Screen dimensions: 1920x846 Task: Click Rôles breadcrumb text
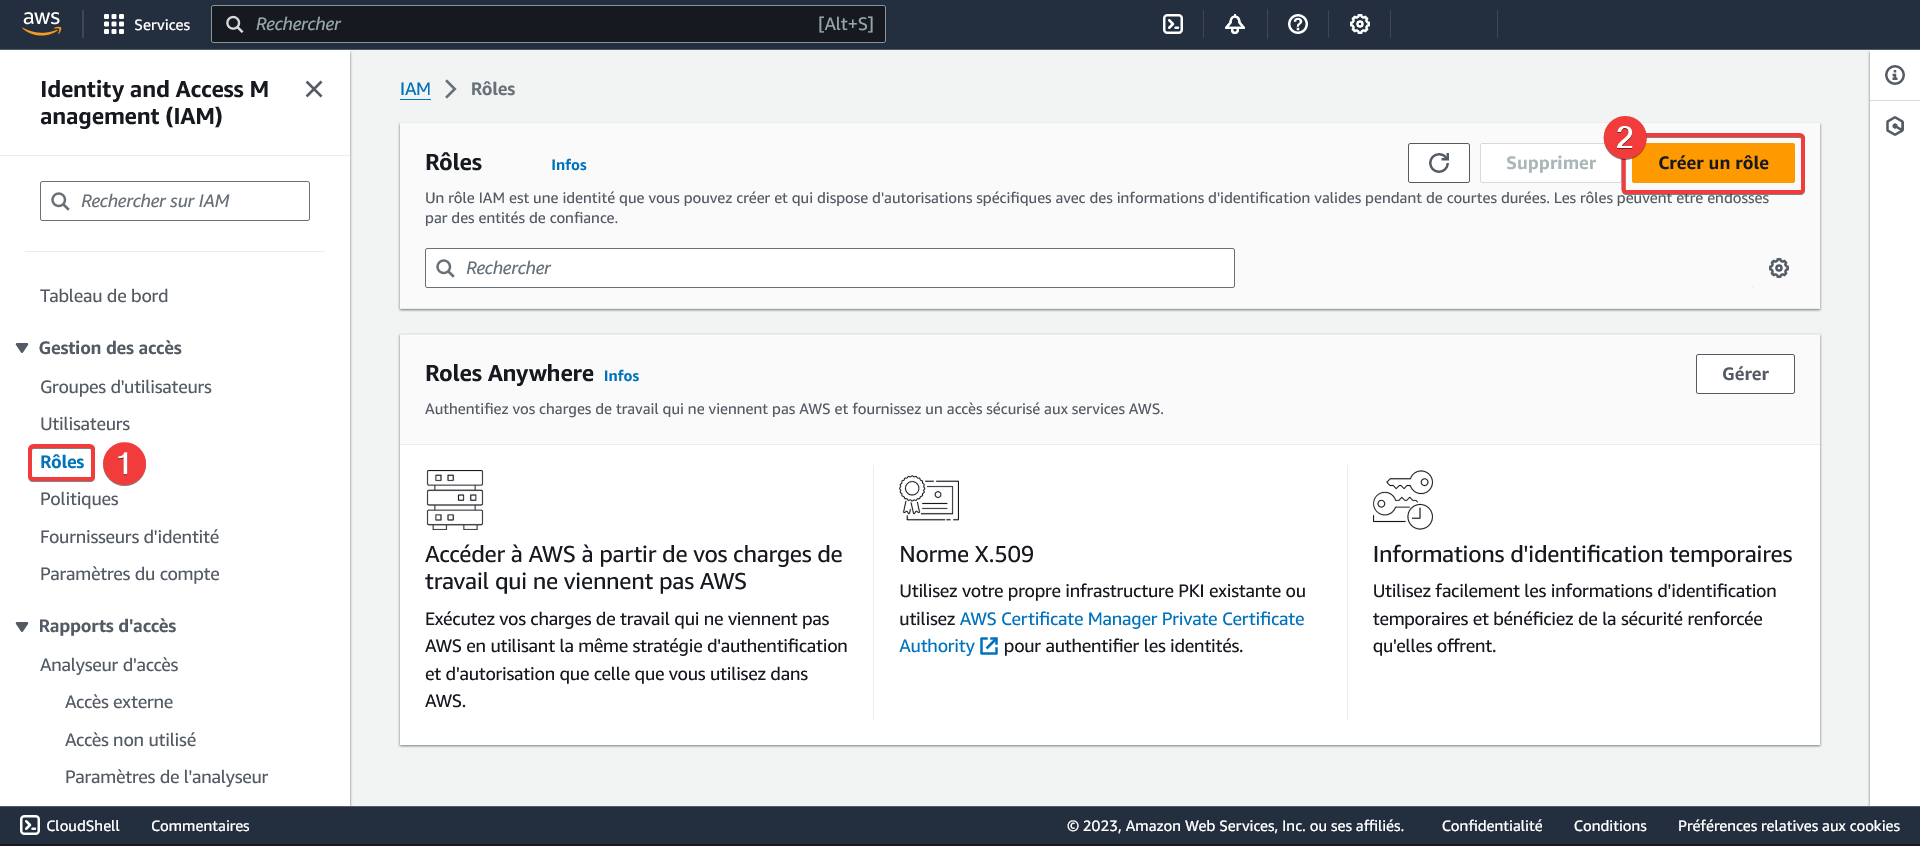tap(493, 89)
